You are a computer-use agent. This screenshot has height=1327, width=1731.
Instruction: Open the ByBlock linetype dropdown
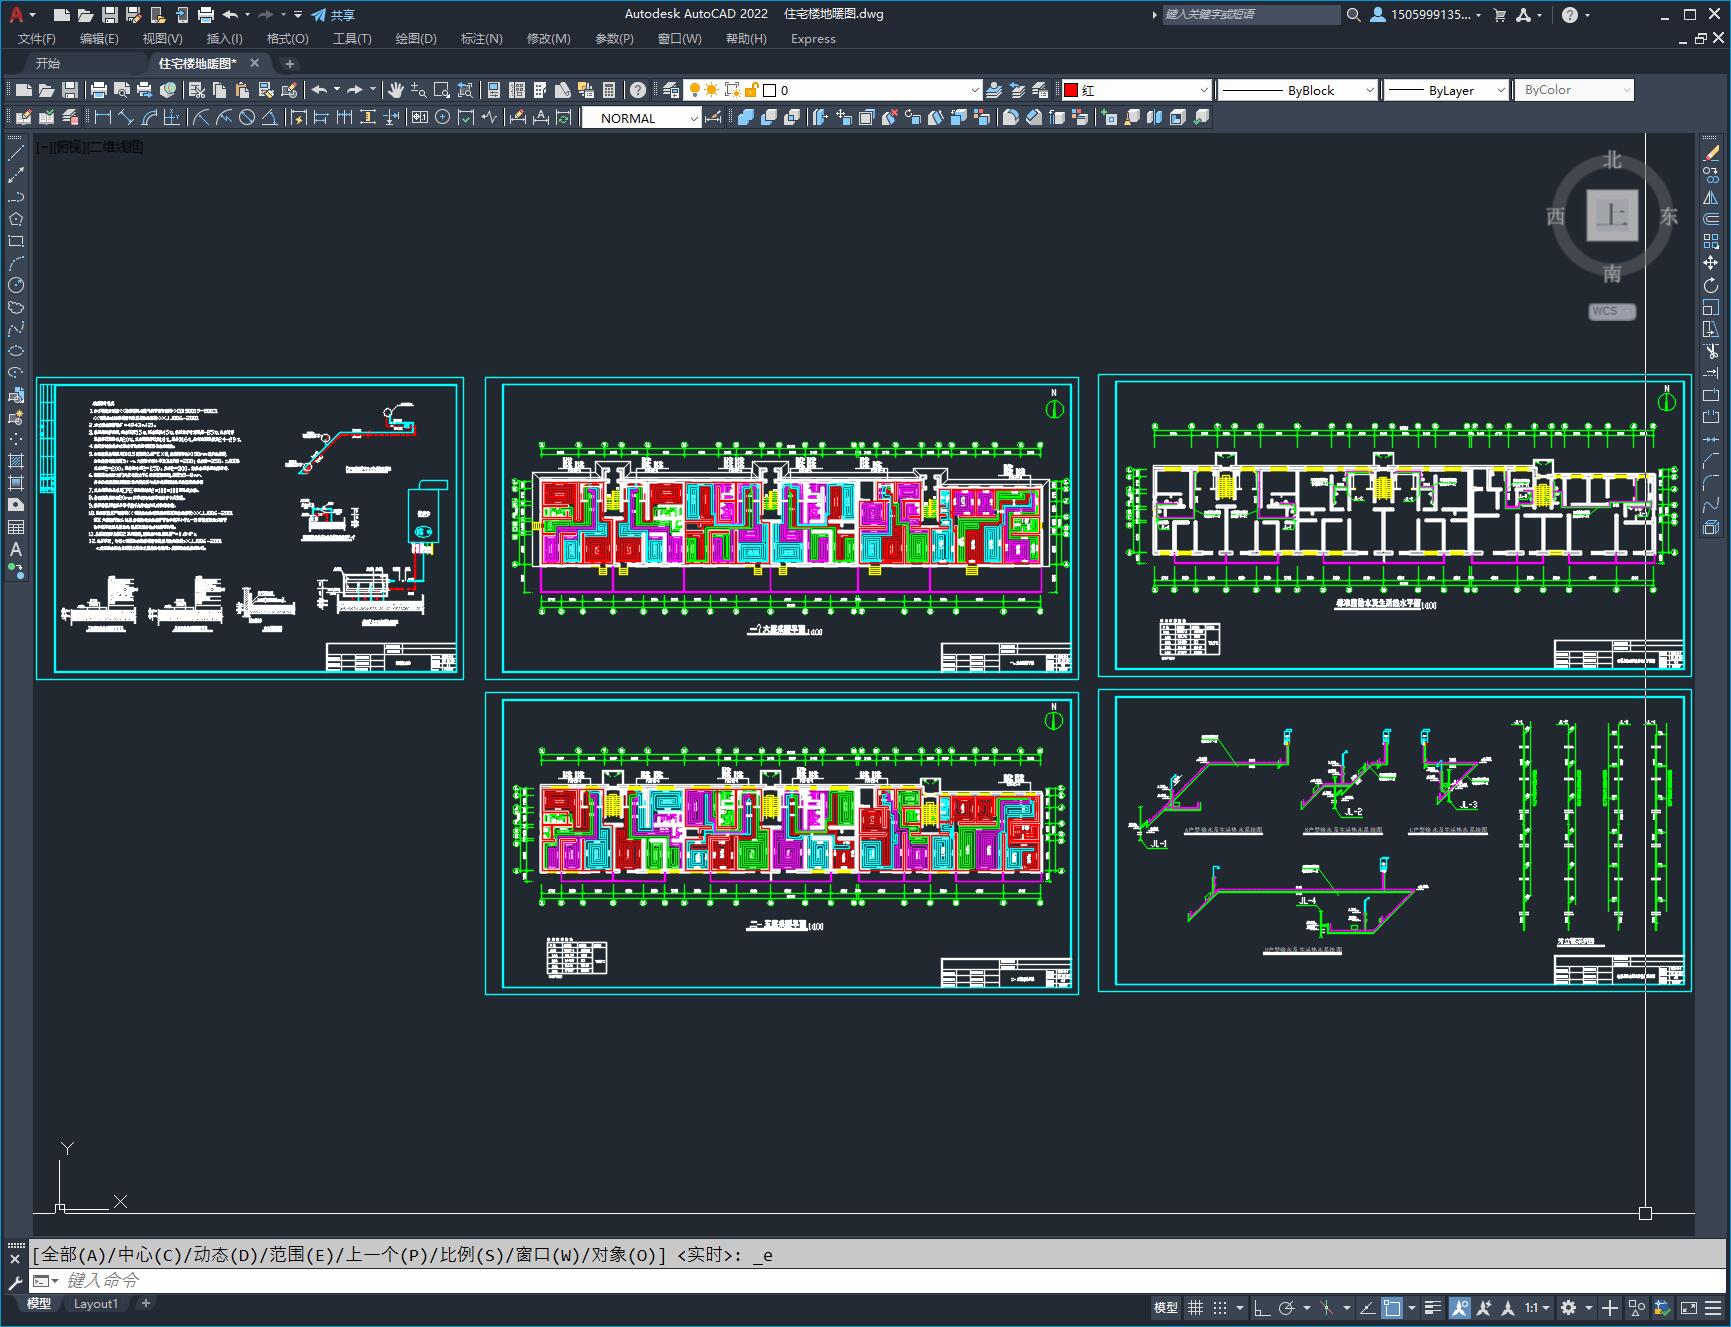click(1297, 90)
